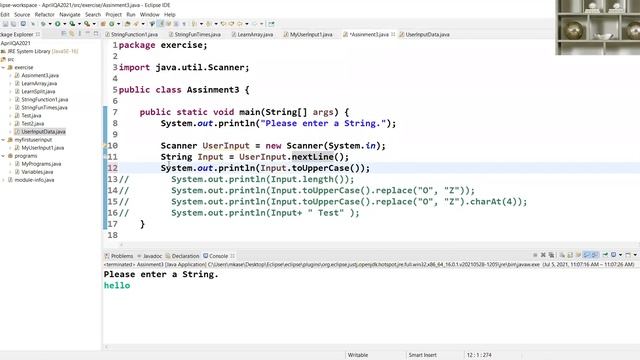Image resolution: width=640 pixels, height=360 pixels.
Task: Open the Javadoc view tab
Action: (x=149, y=256)
